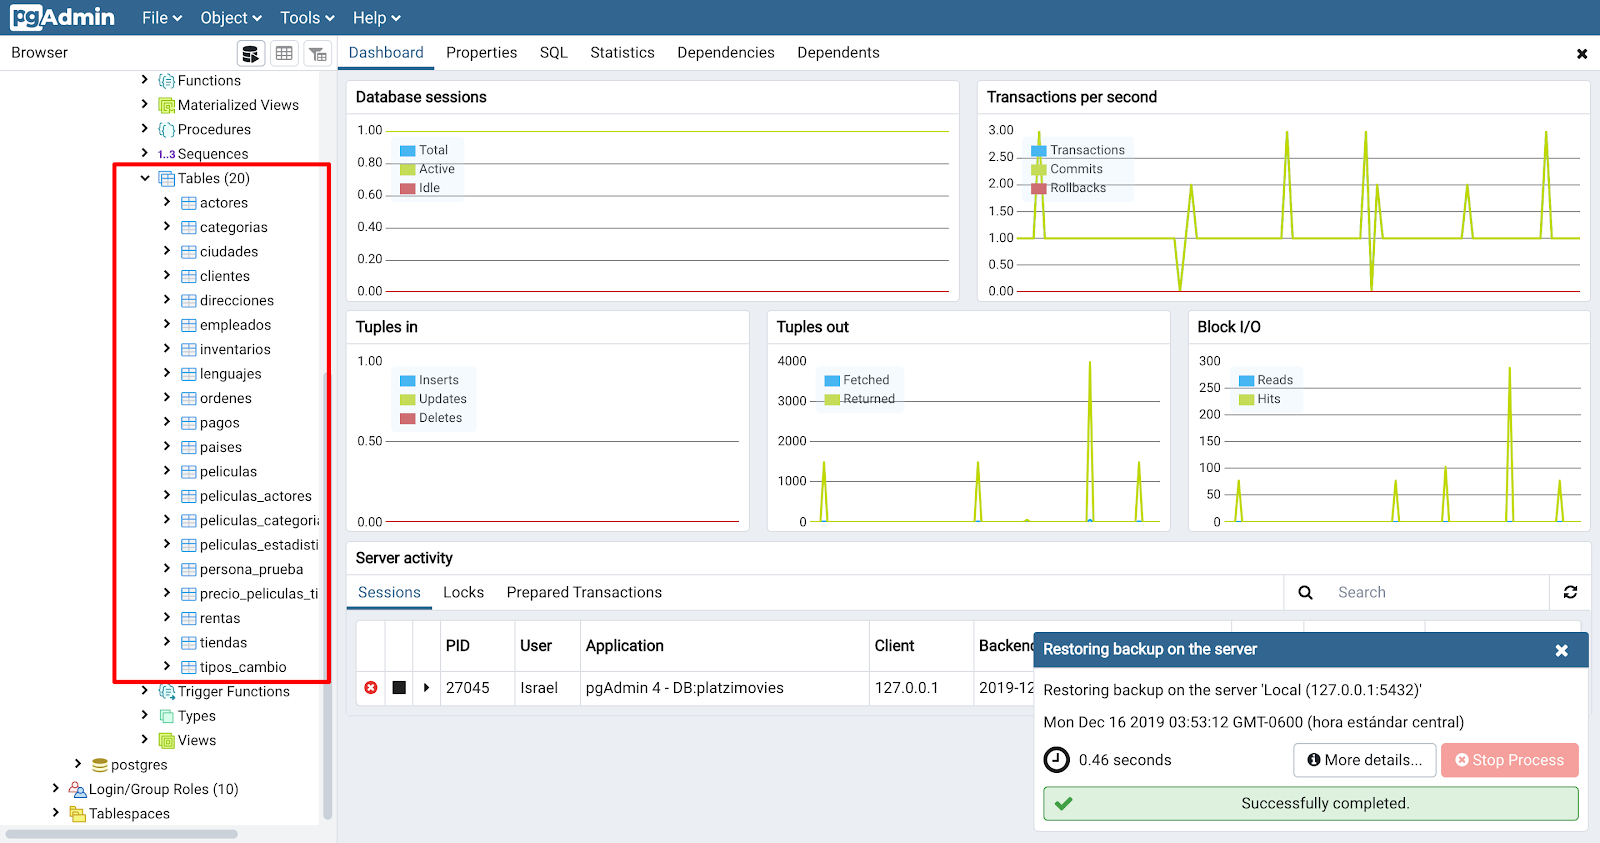Refresh the Server activity list

pos(1570,592)
